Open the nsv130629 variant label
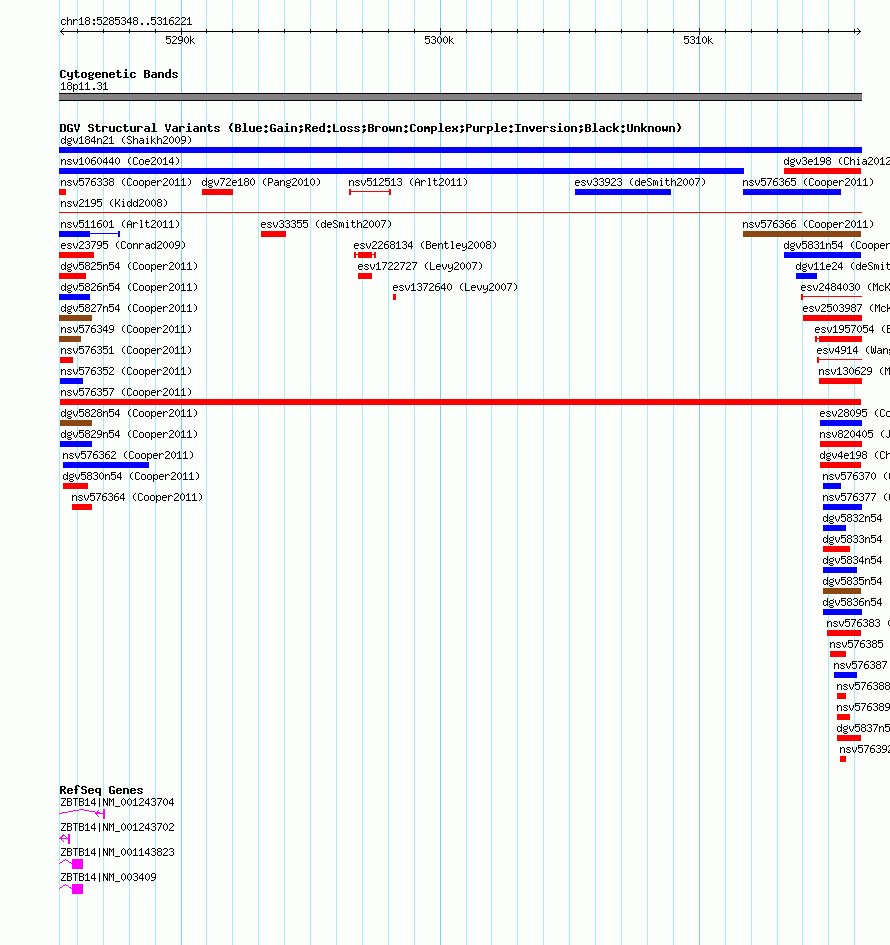Viewport: 890px width, 945px height. coord(854,372)
